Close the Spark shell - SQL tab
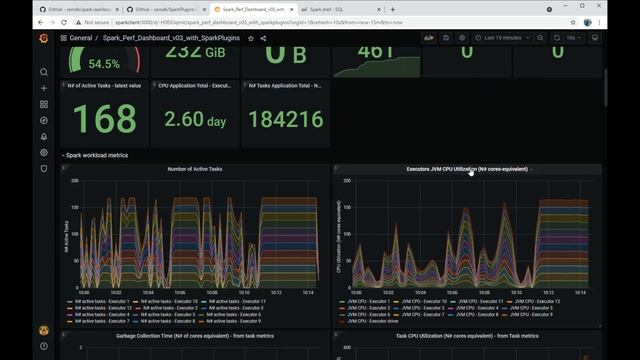This screenshot has height=360, width=640. [x=379, y=9]
